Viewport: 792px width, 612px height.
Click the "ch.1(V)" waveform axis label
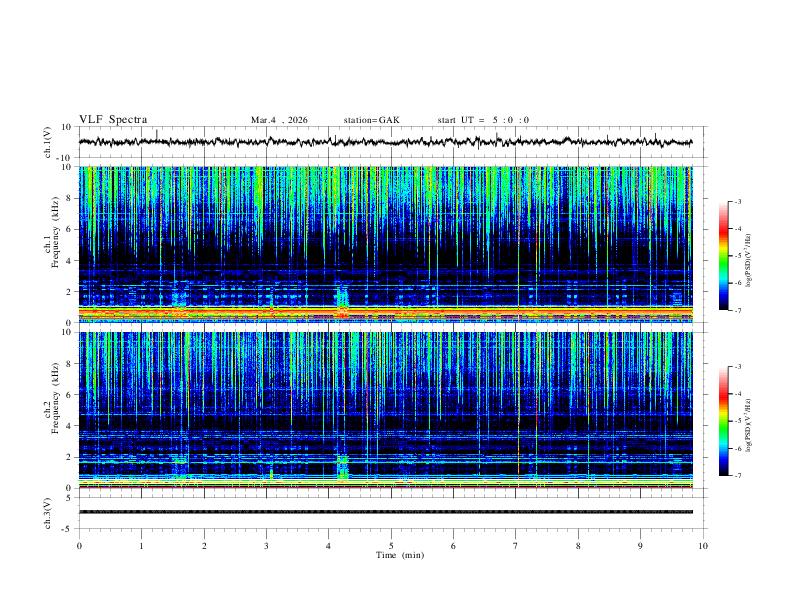(48, 142)
